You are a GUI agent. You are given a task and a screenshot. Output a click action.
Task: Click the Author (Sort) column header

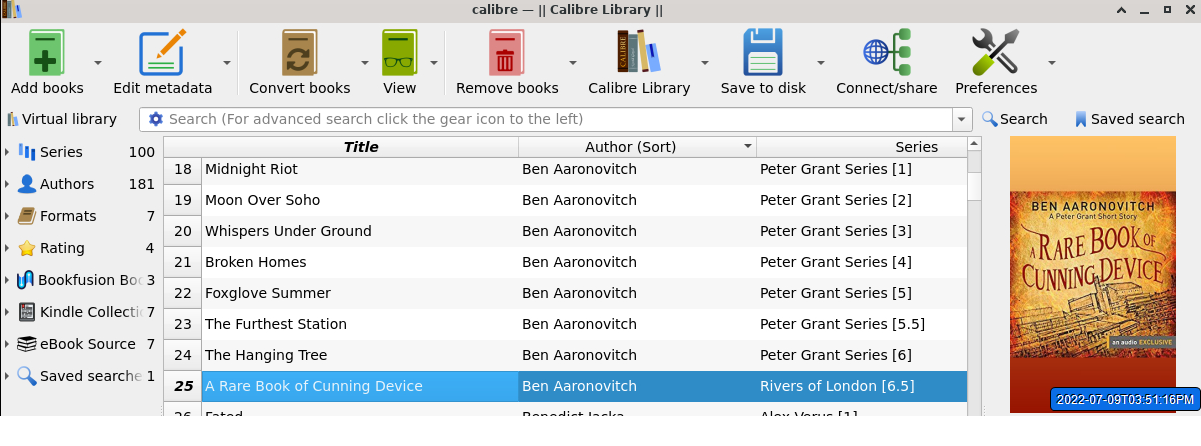coord(630,147)
